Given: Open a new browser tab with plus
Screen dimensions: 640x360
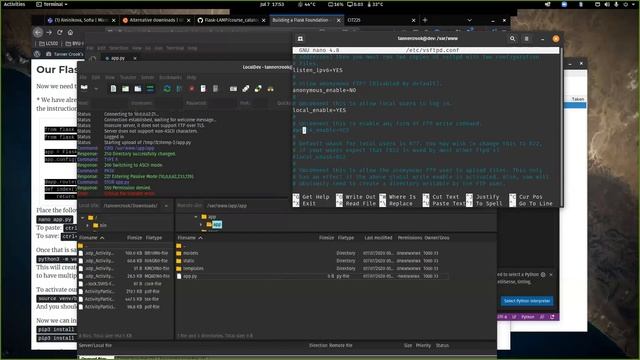Looking at the screenshot, I should 425,20.
